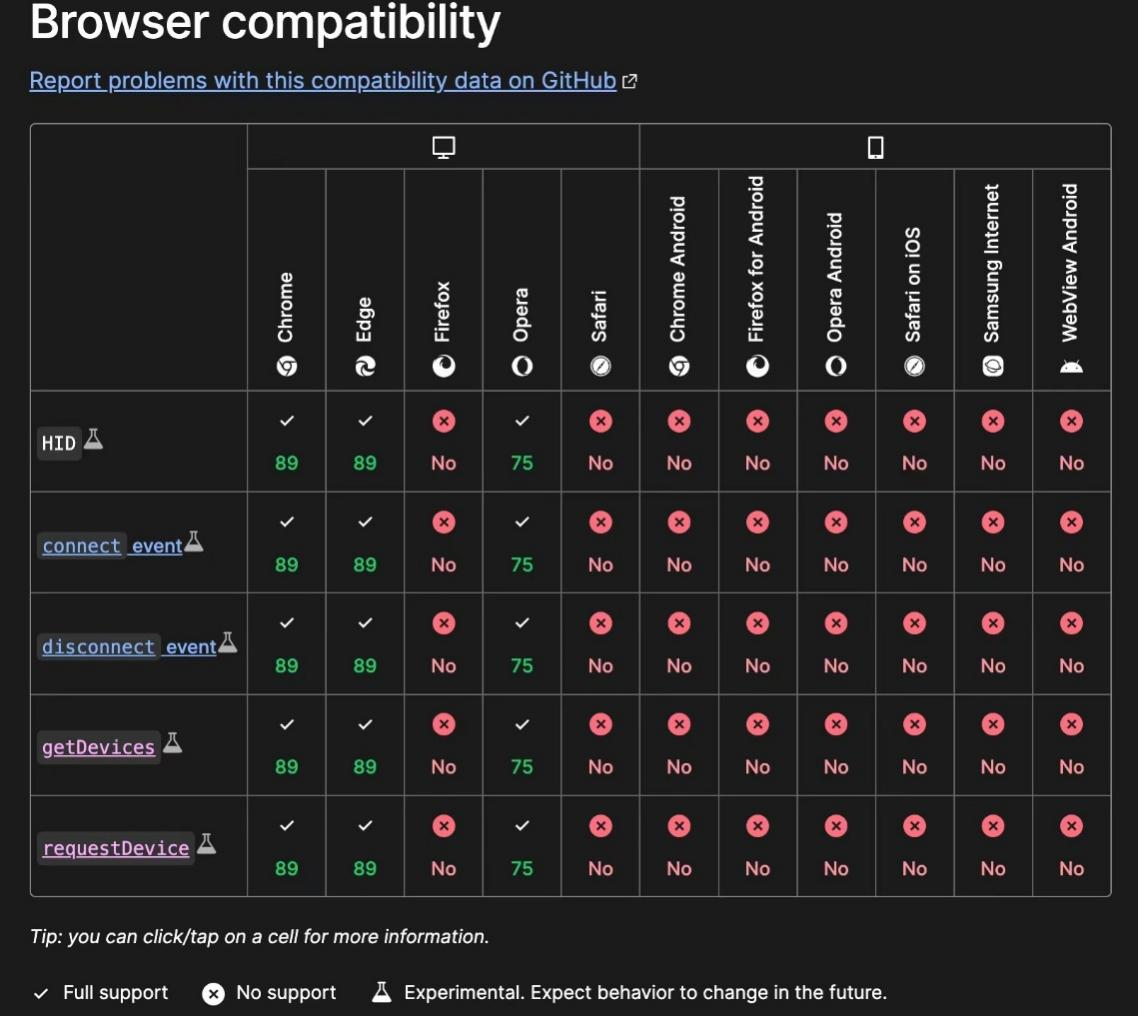Expand Chrome 89 cell in HID row
The height and width of the screenshot is (1016, 1138).
286,442
